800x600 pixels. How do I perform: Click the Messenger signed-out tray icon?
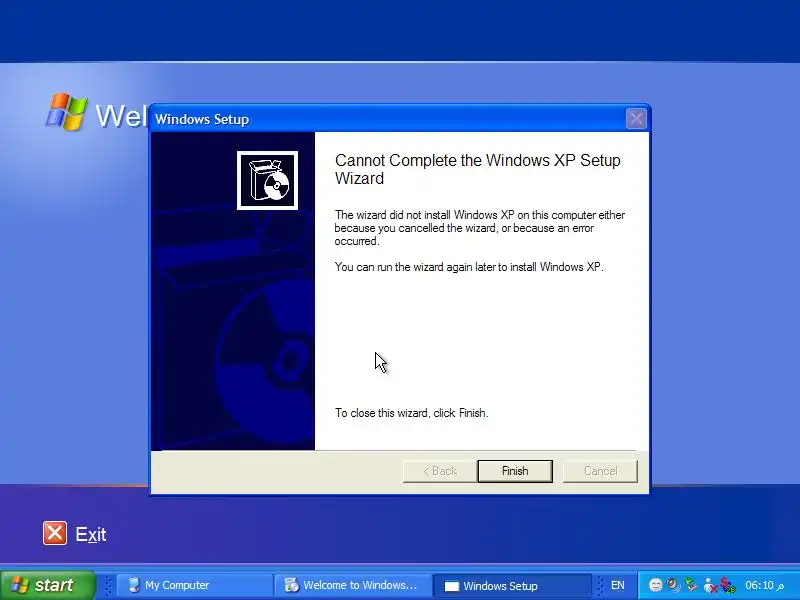pos(709,585)
